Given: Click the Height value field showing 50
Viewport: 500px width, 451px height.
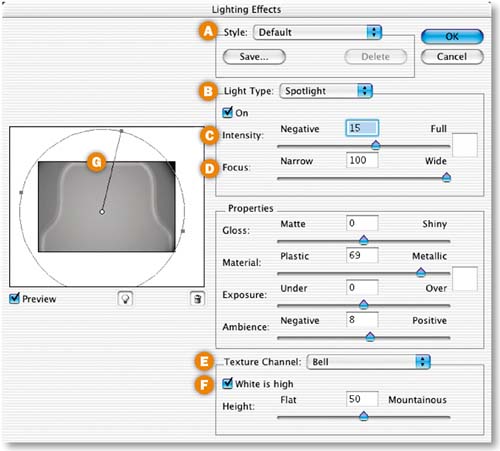Looking at the screenshot, I should point(362,399).
